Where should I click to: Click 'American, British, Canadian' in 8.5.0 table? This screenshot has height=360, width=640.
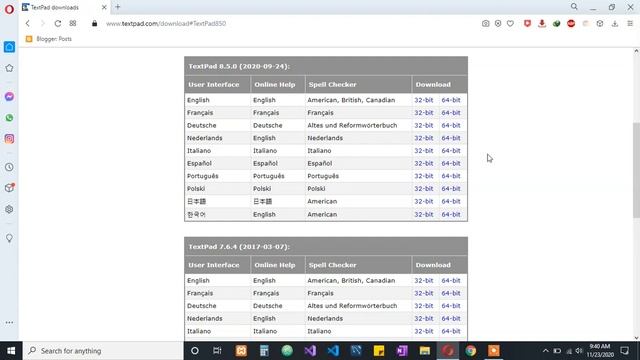pos(351,100)
